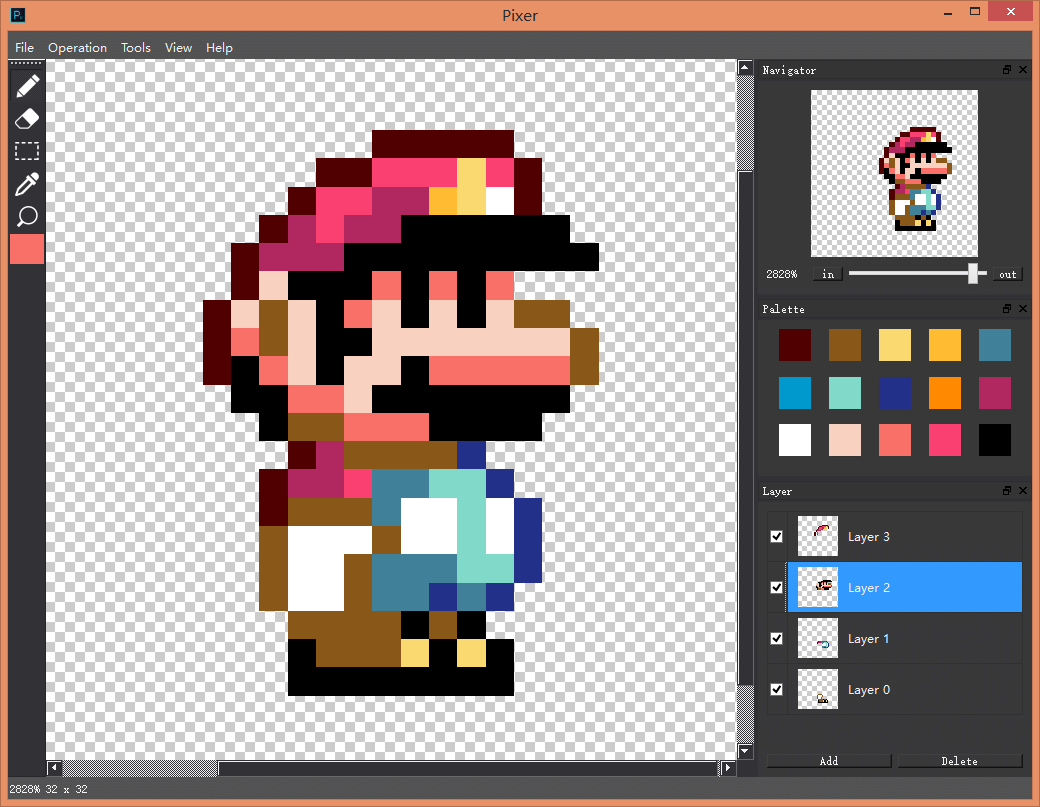1040x807 pixels.
Task: Click the zoom 'out' button in Navigator
Action: click(1008, 274)
